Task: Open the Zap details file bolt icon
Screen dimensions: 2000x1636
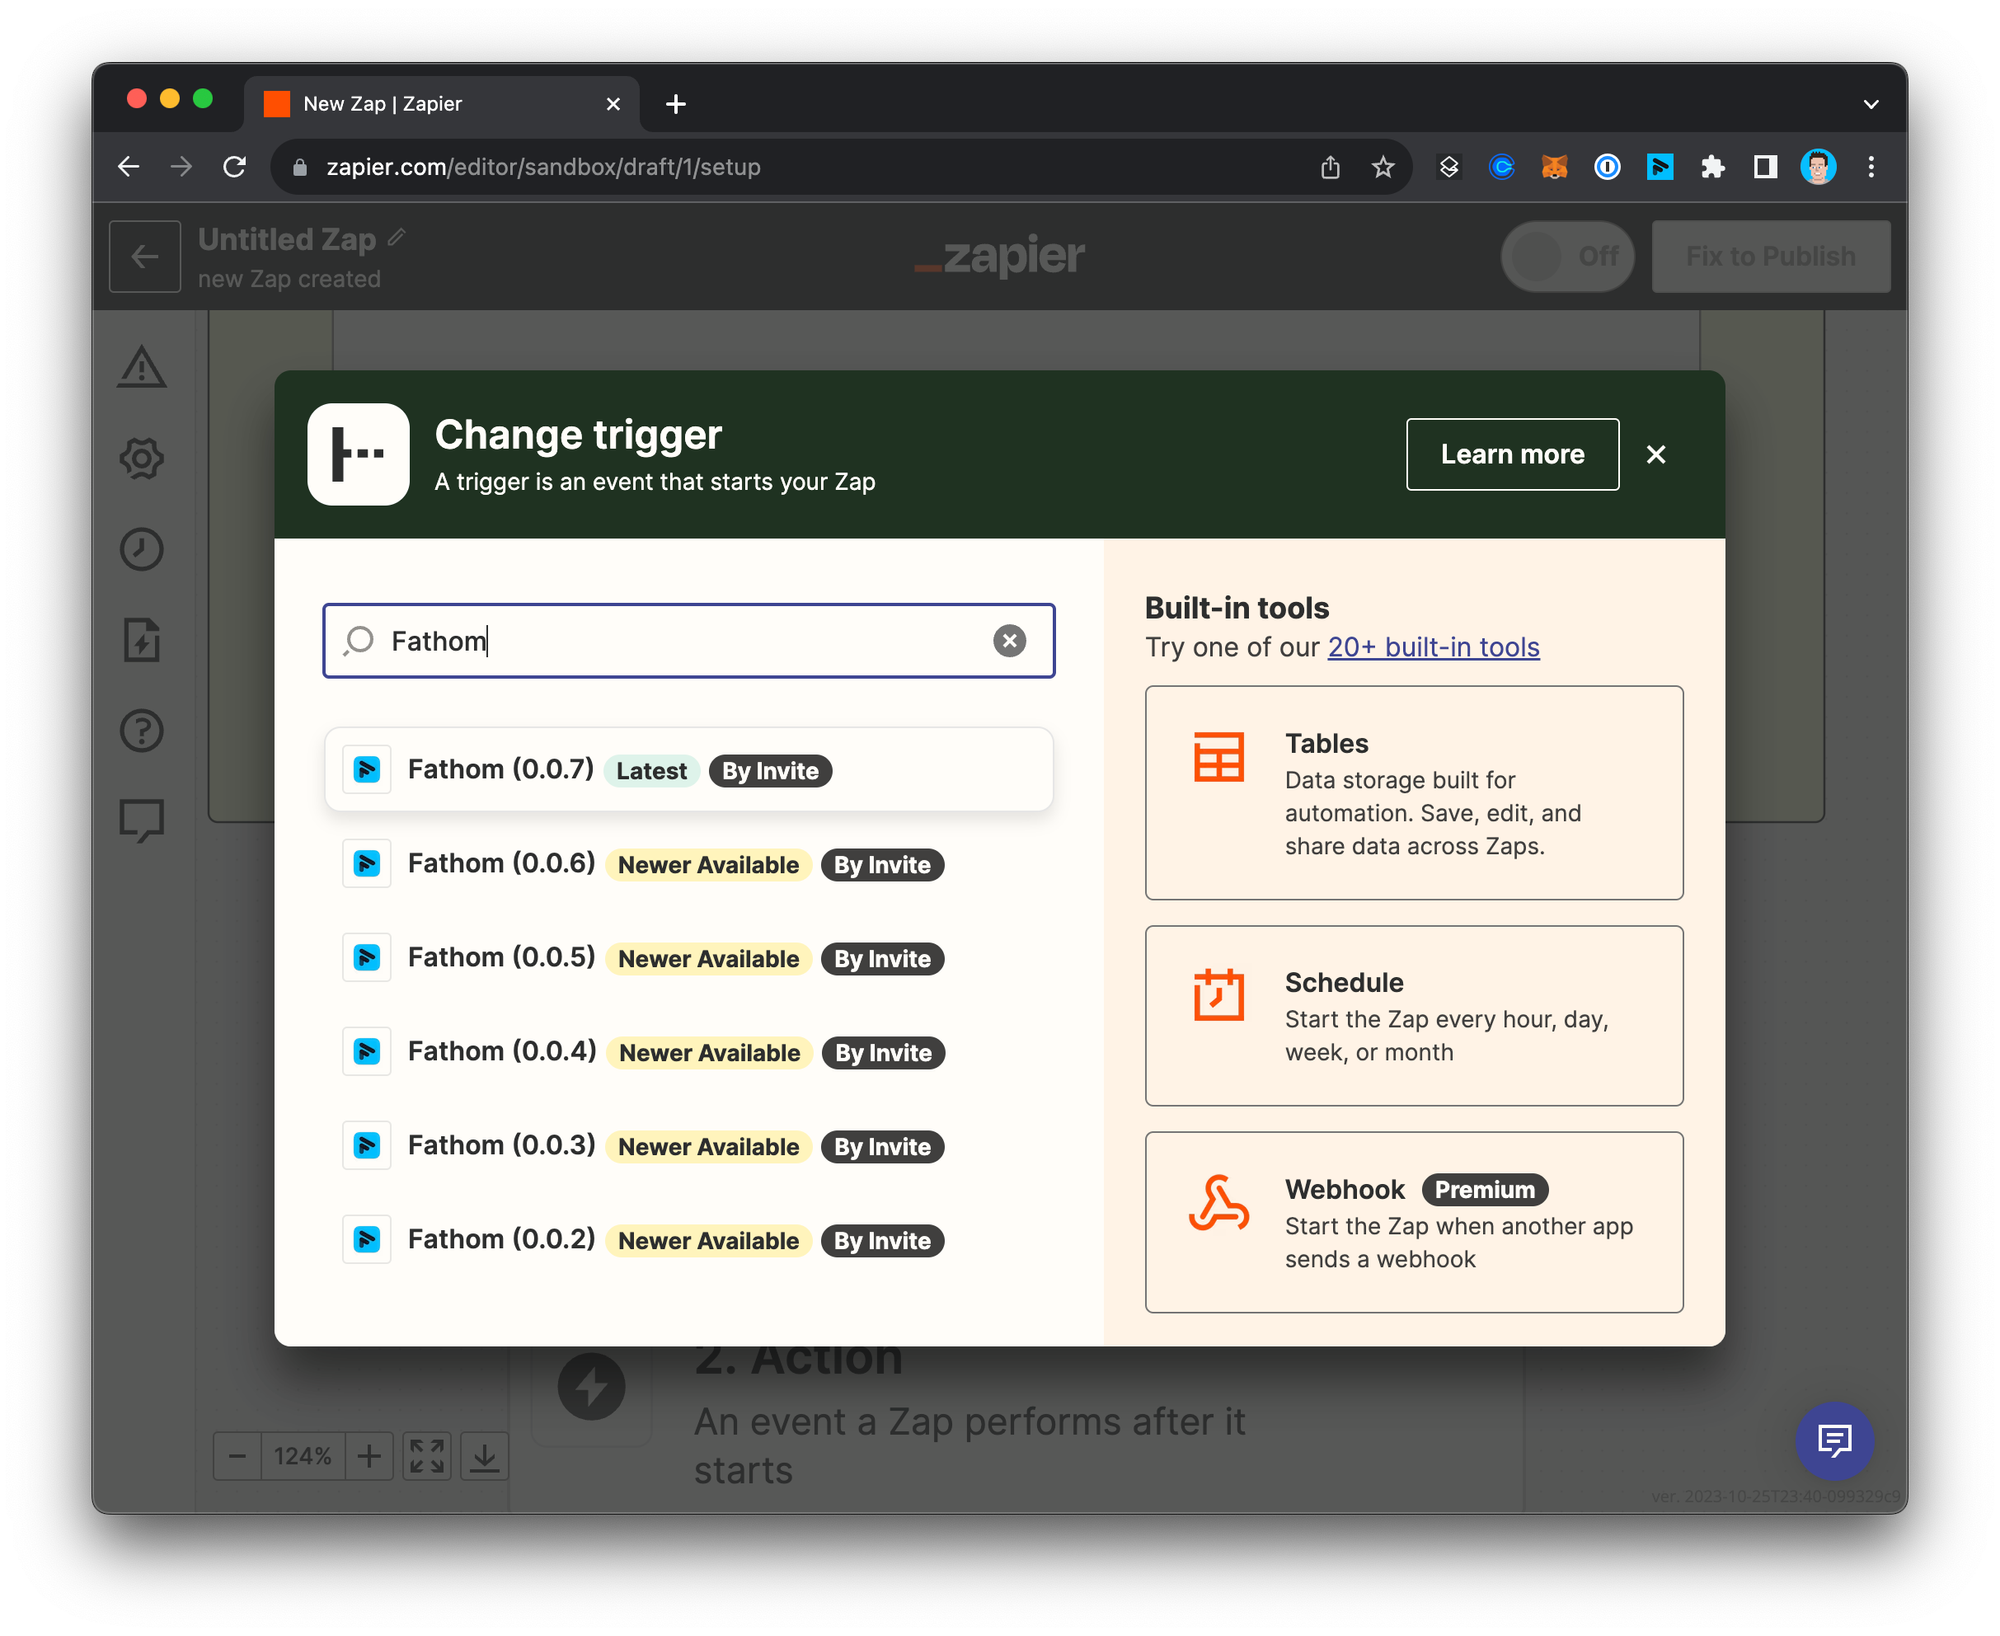Action: pos(142,640)
